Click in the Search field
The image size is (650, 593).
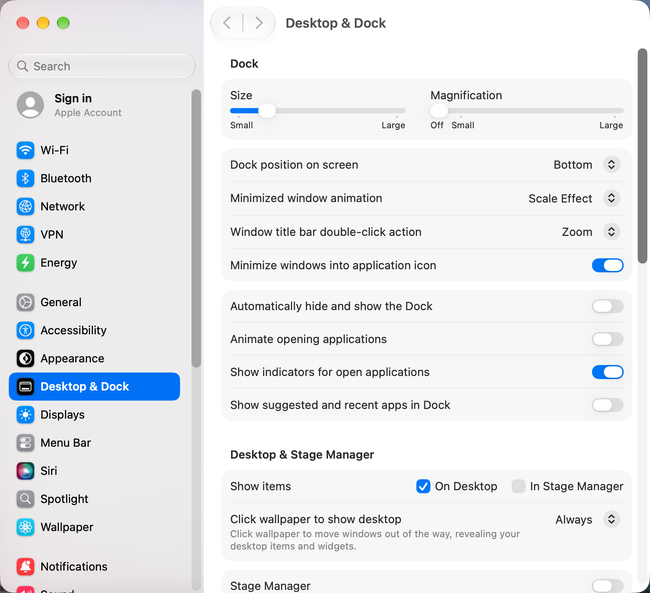click(x=102, y=66)
